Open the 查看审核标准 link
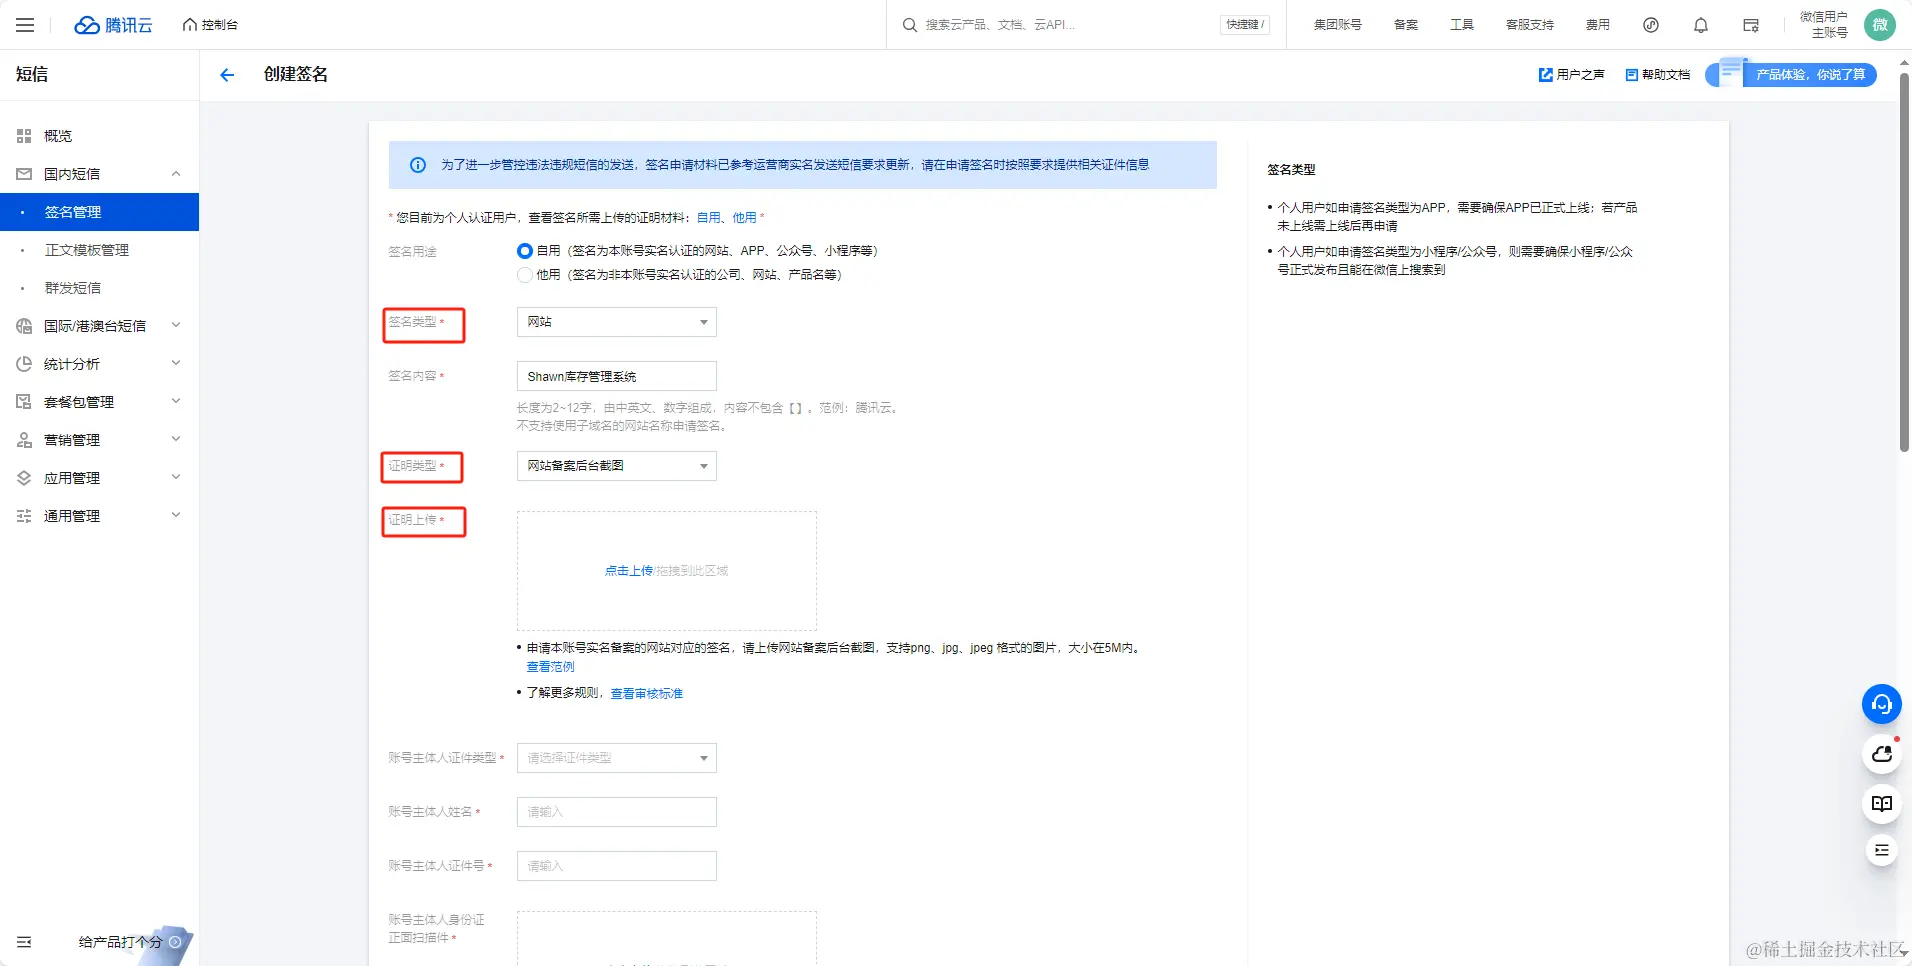The image size is (1912, 966). tap(647, 693)
